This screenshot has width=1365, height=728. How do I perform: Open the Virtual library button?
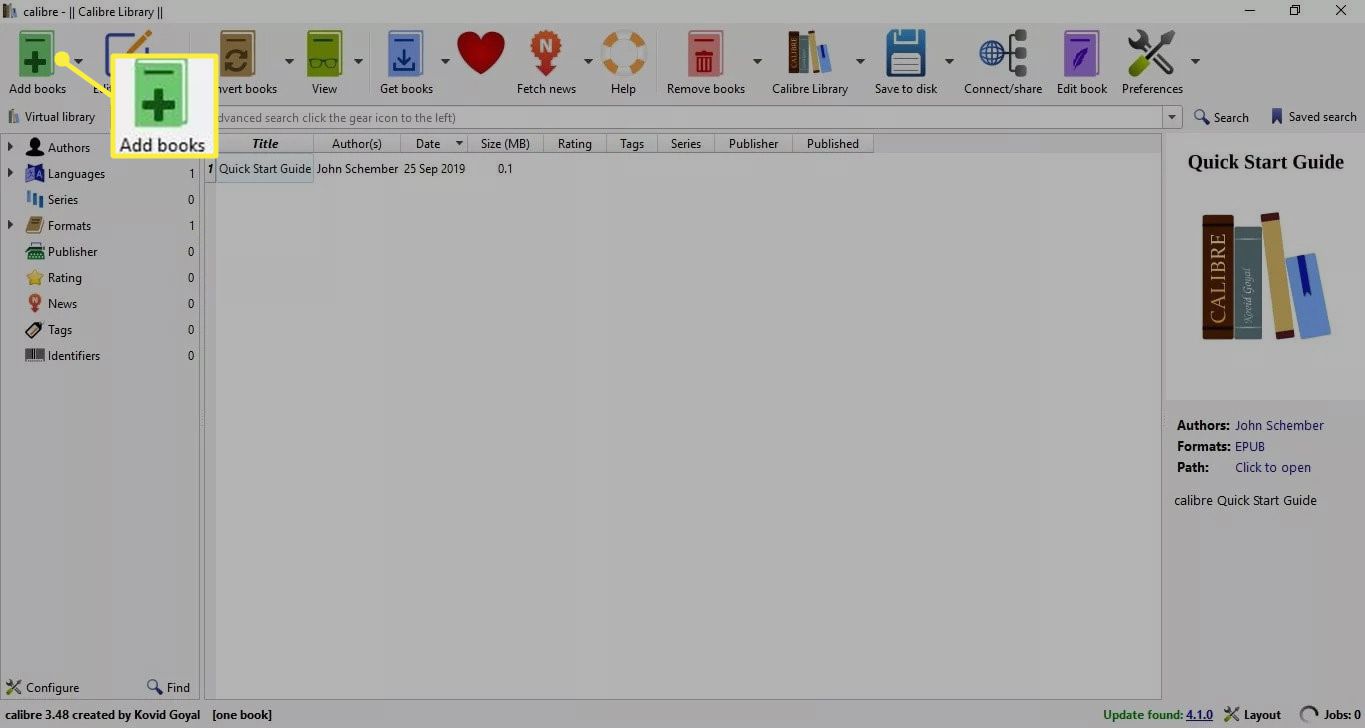51,117
